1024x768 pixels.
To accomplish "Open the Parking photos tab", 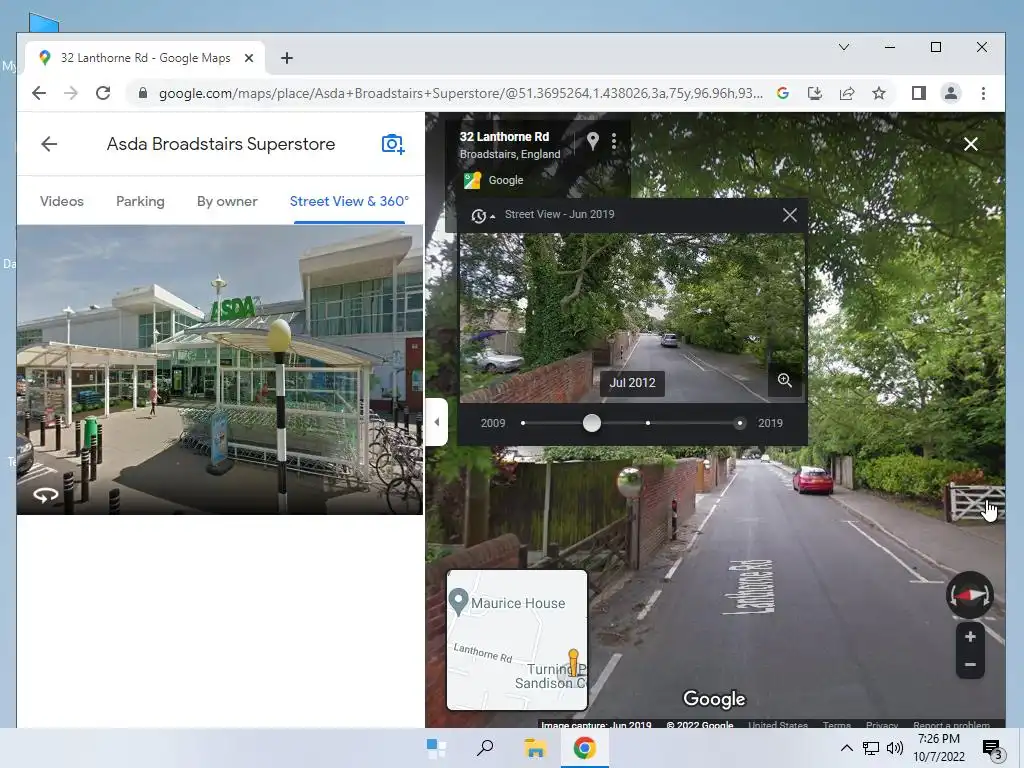I will click(x=140, y=201).
